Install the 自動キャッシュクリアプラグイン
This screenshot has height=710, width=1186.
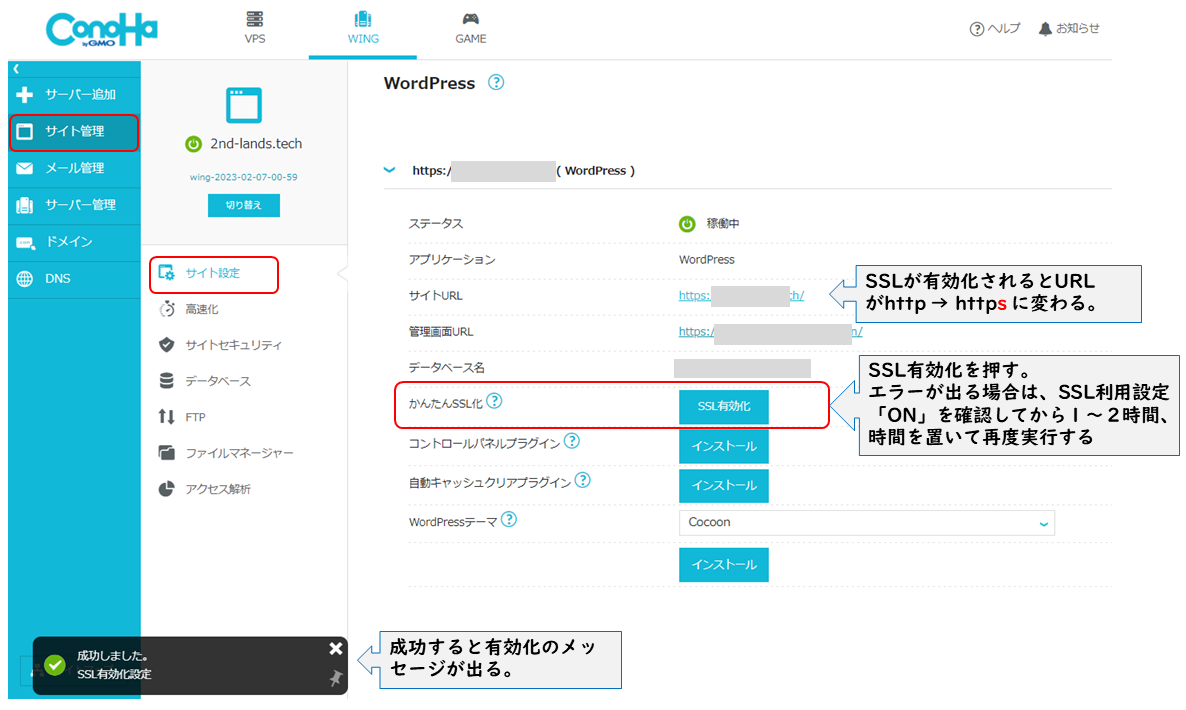(724, 485)
